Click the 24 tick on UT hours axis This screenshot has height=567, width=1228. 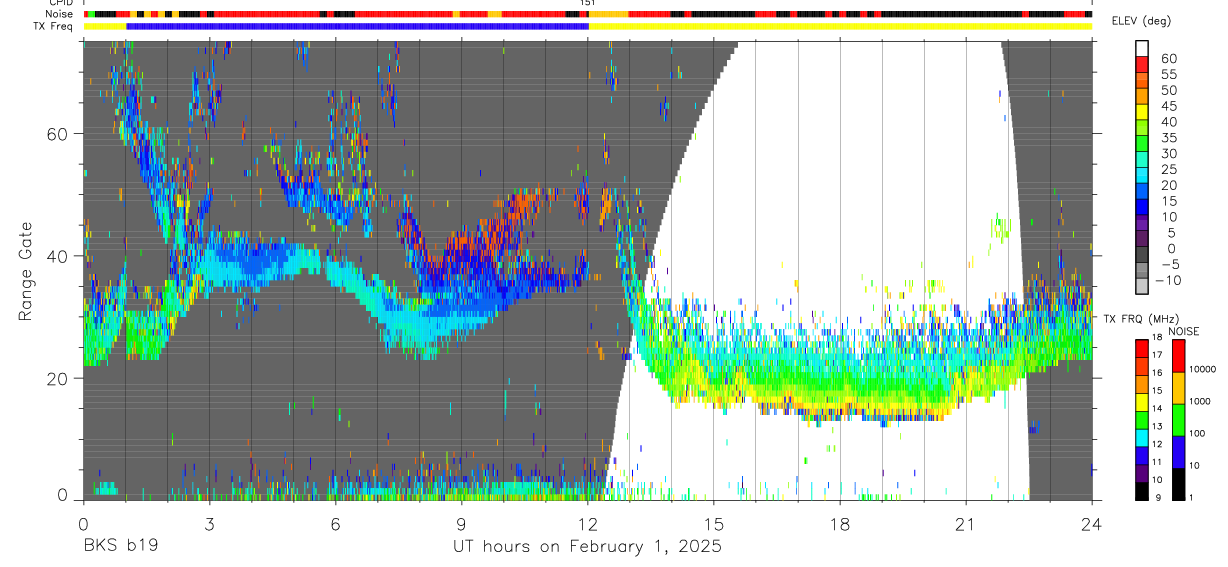[1092, 523]
